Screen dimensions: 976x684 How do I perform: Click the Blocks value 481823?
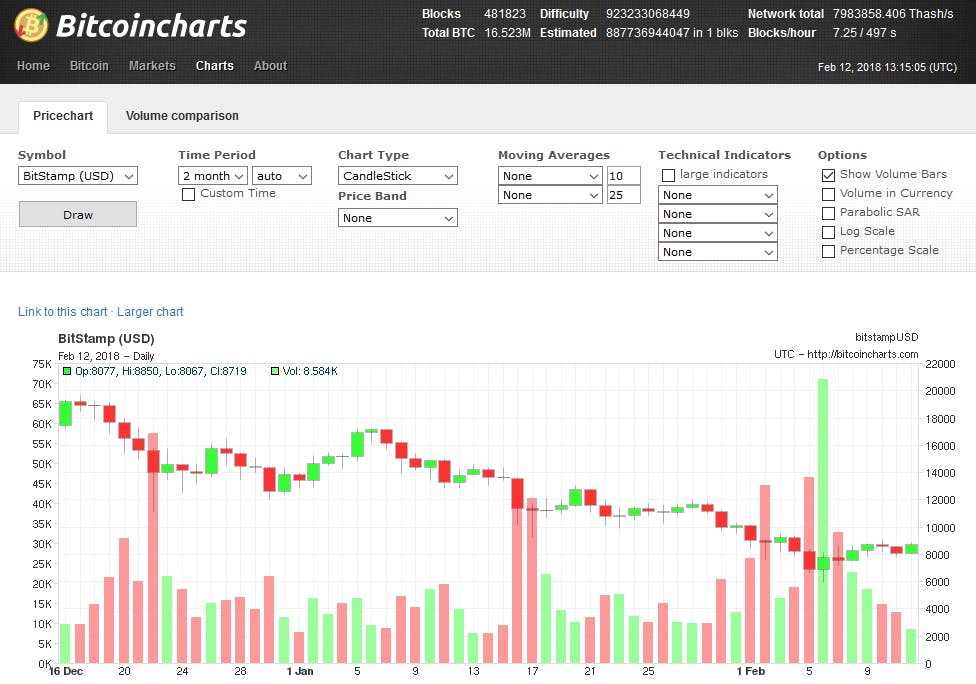[505, 14]
